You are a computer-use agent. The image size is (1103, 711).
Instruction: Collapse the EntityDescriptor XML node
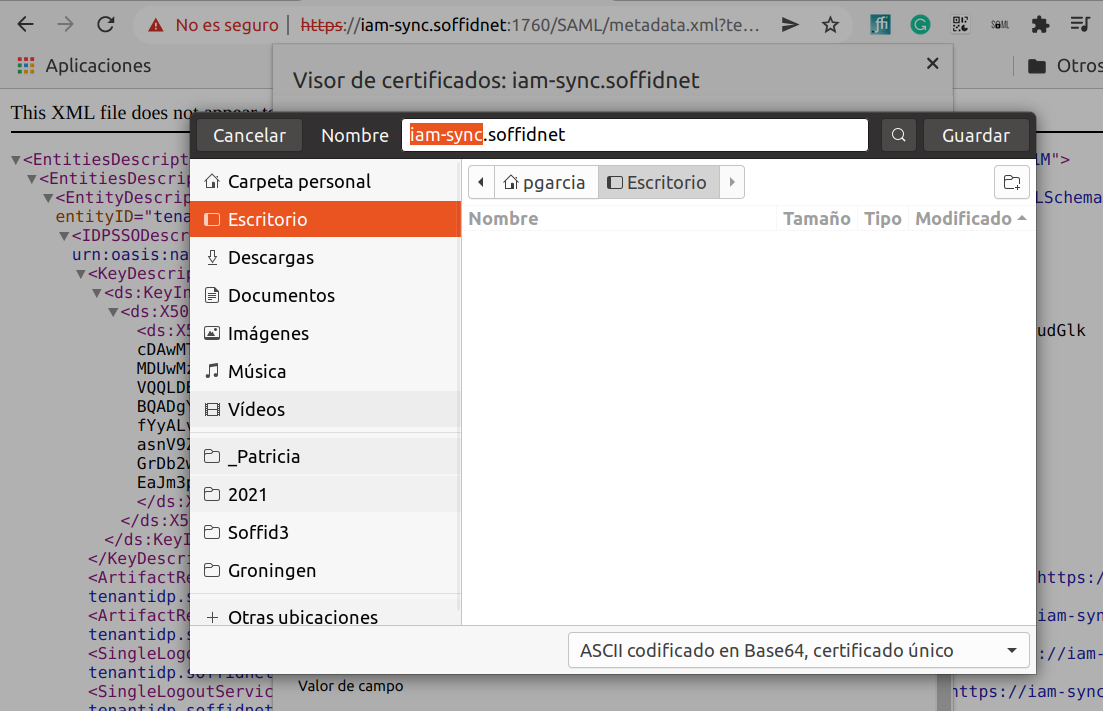point(48,198)
